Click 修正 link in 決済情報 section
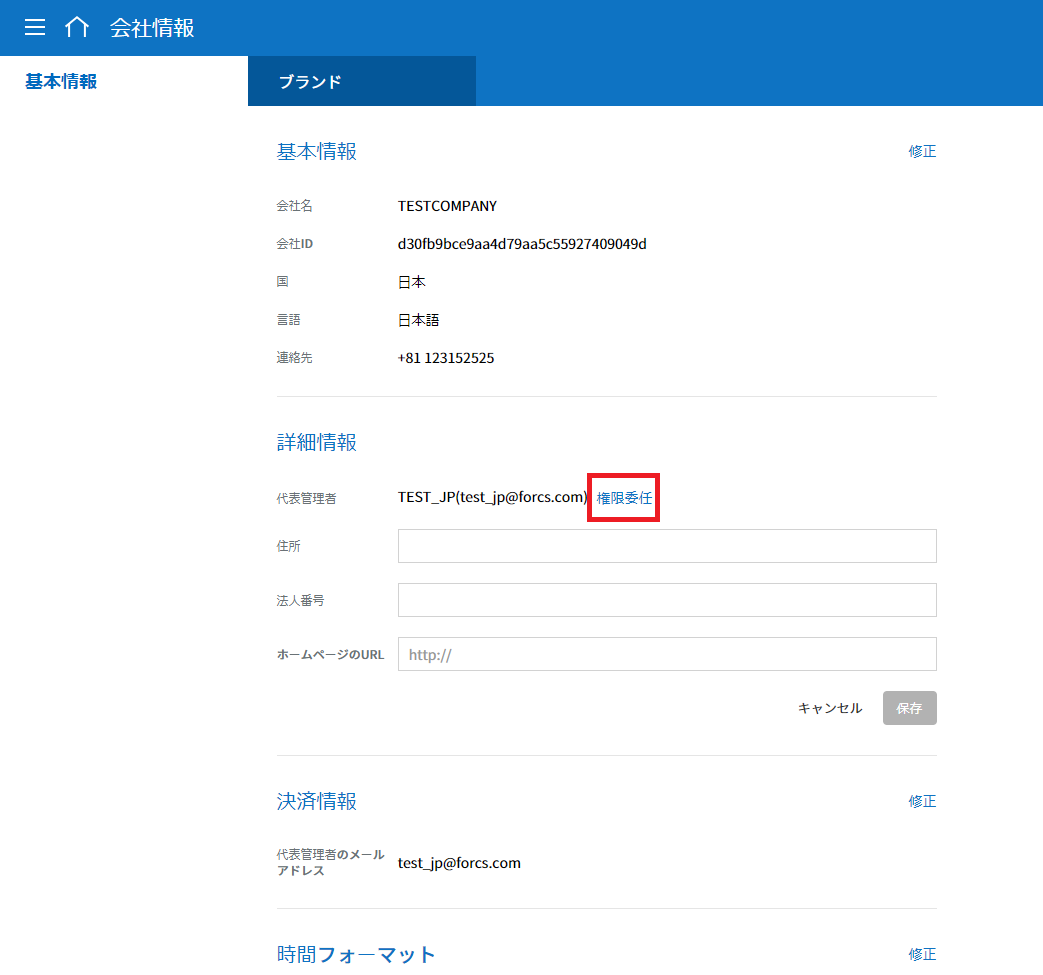Screen dimensions: 1043x975 pos(922,801)
